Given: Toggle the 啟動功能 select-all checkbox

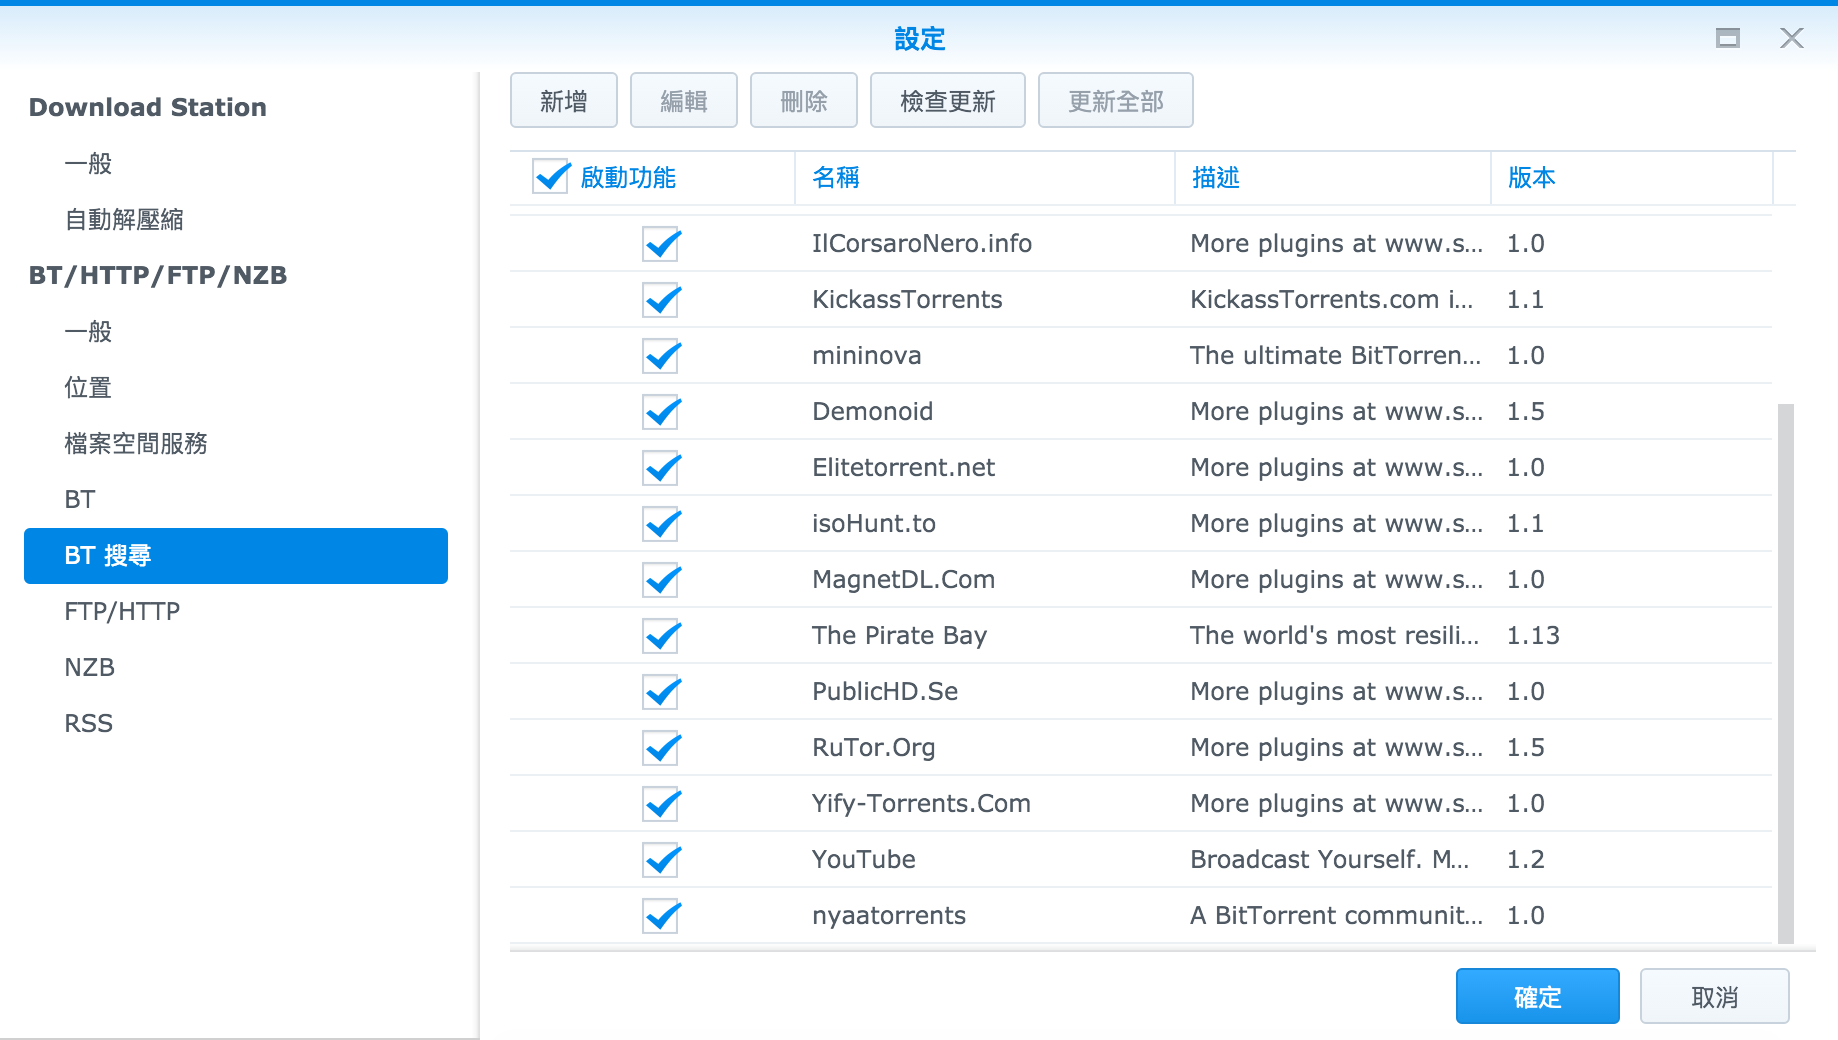Looking at the screenshot, I should pyautogui.click(x=551, y=177).
